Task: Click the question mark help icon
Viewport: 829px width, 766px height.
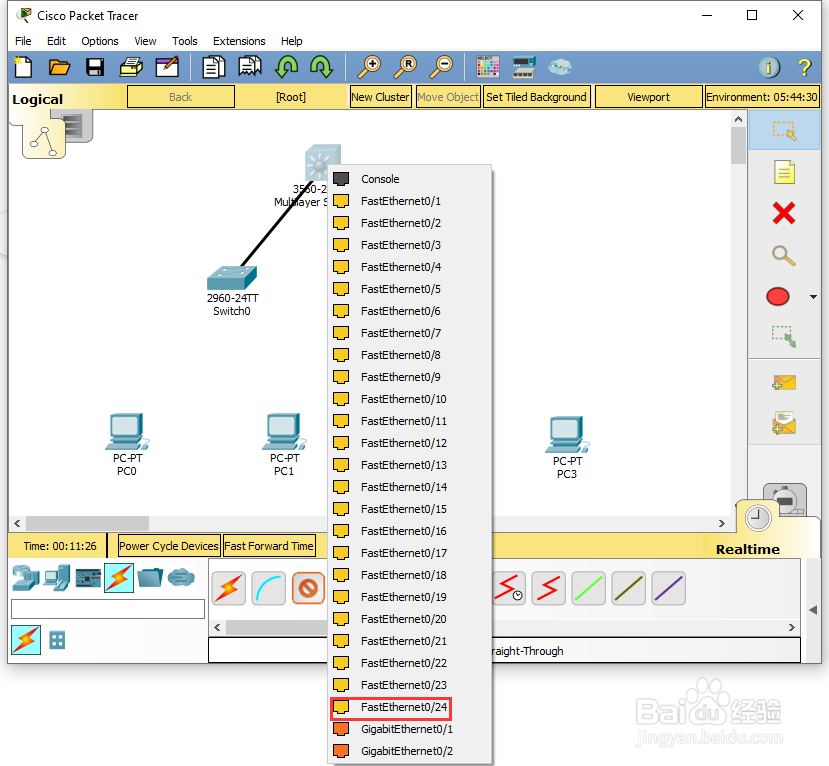Action: coord(804,67)
